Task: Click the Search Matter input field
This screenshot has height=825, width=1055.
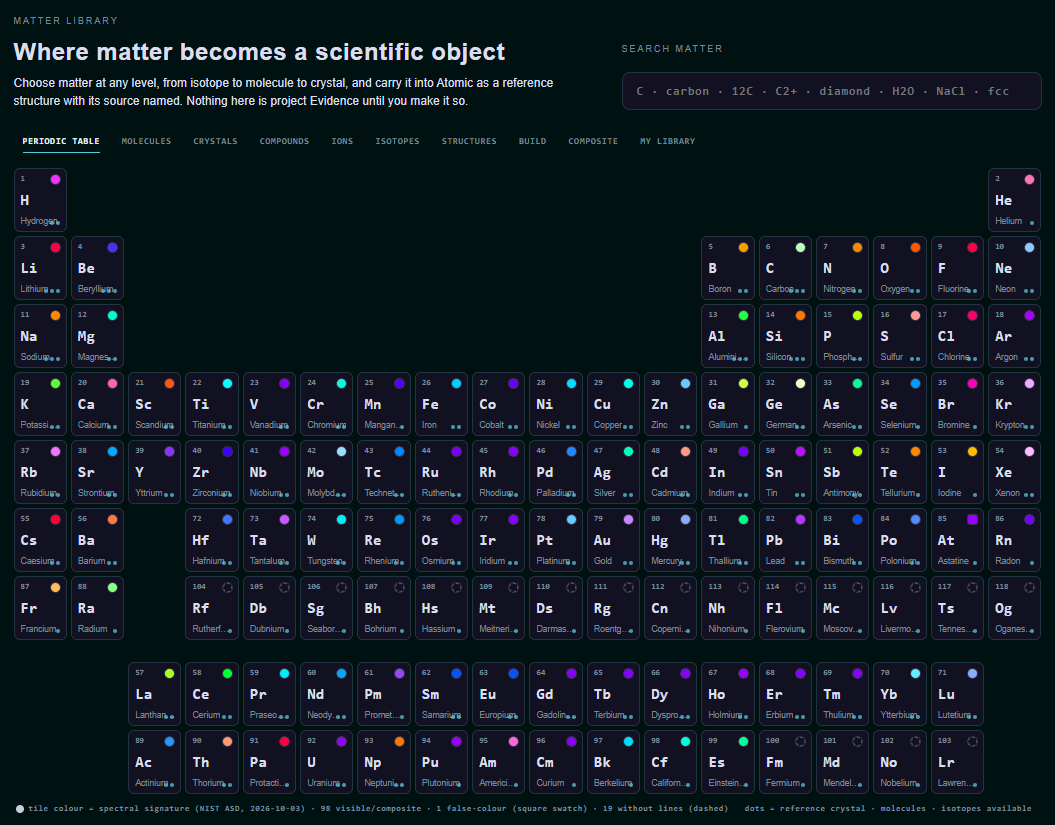Action: pos(832,91)
